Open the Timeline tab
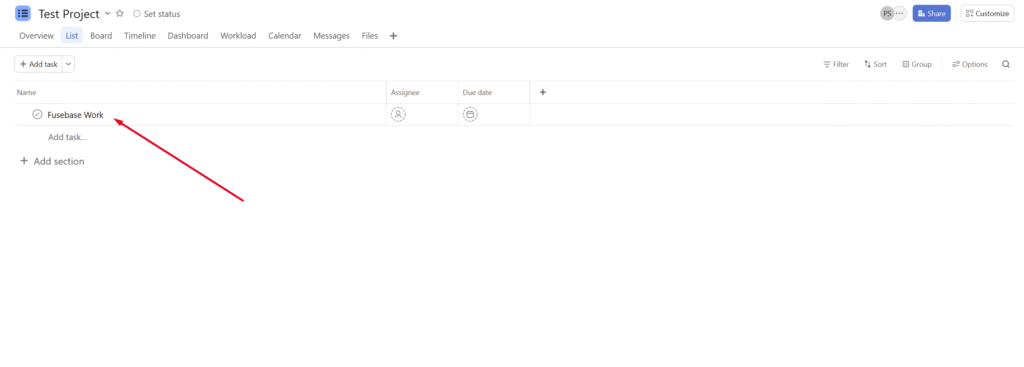1024x367 pixels. 140,36
